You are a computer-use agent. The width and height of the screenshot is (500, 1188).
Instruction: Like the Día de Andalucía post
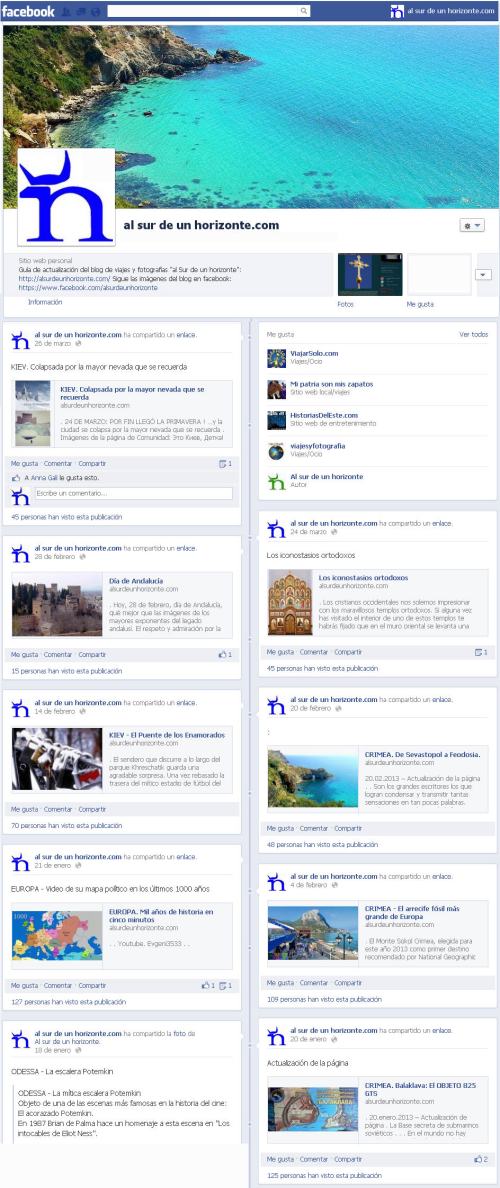pyautogui.click(x=24, y=655)
